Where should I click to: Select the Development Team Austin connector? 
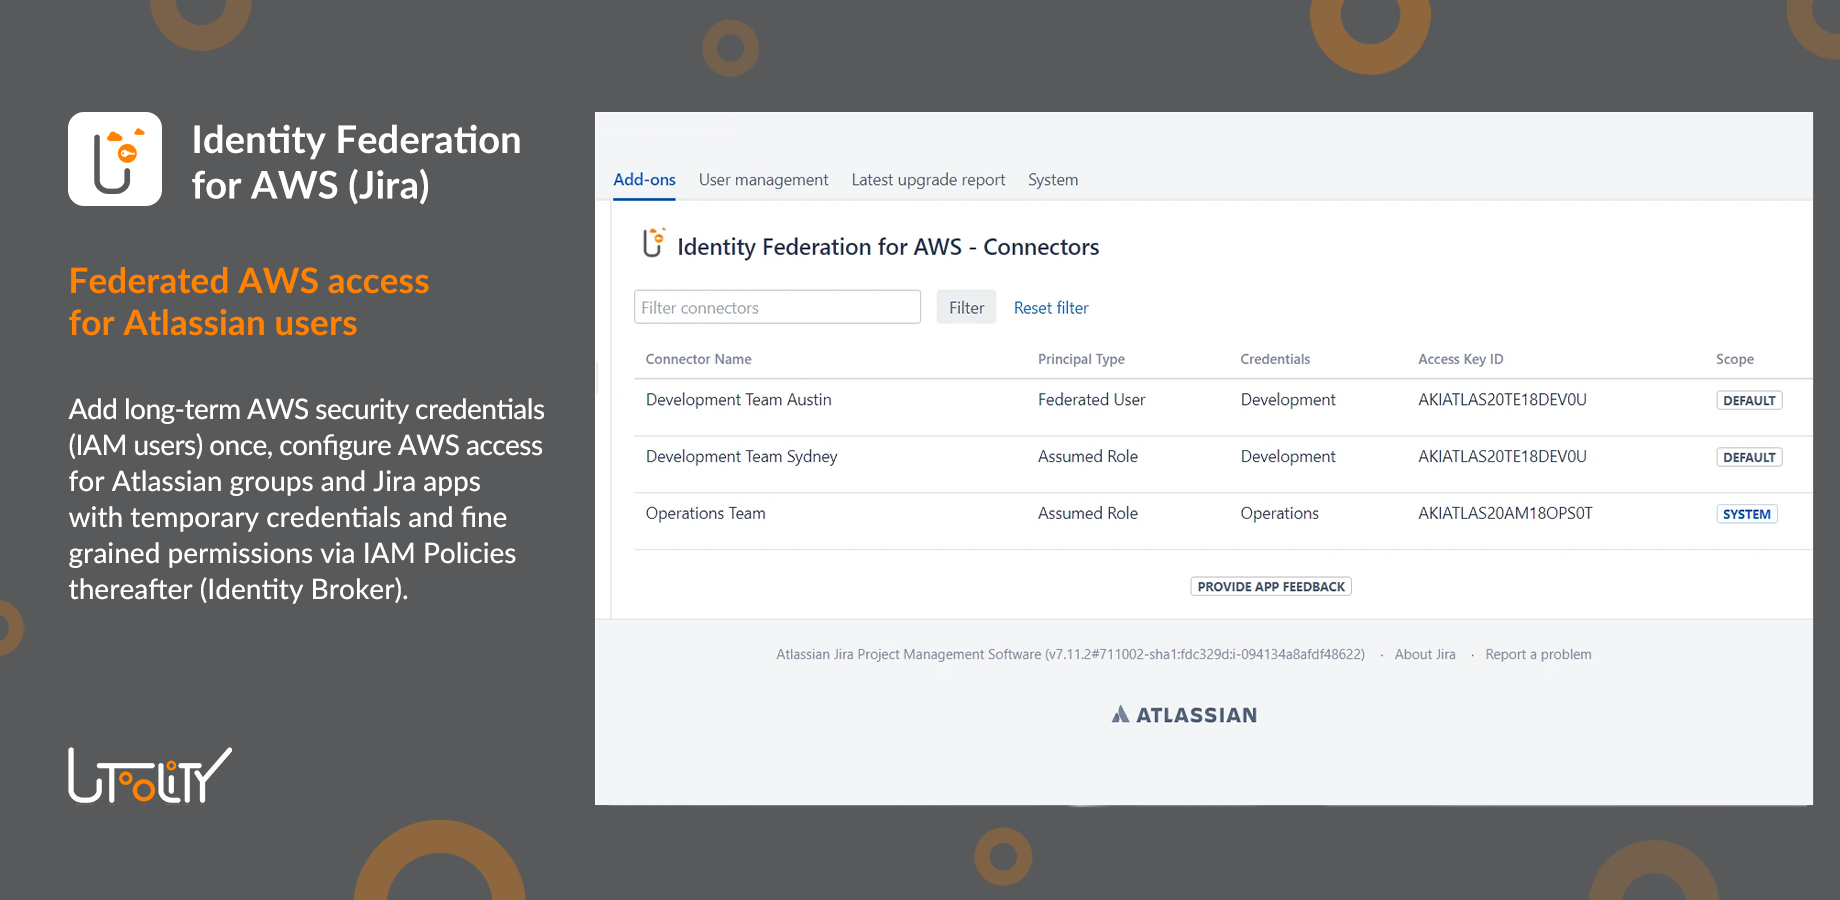pyautogui.click(x=738, y=400)
